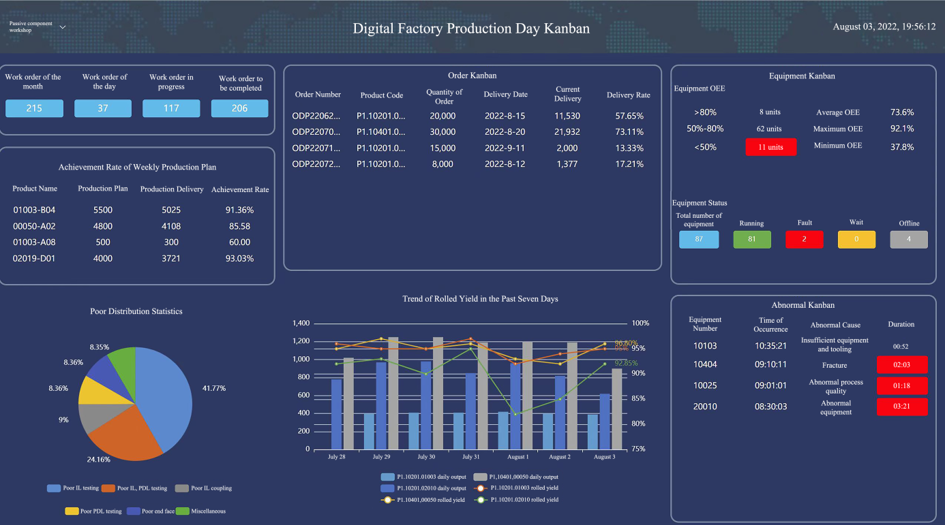Toggle P1.10201.02010 rolled yield legend series

pyautogui.click(x=480, y=499)
